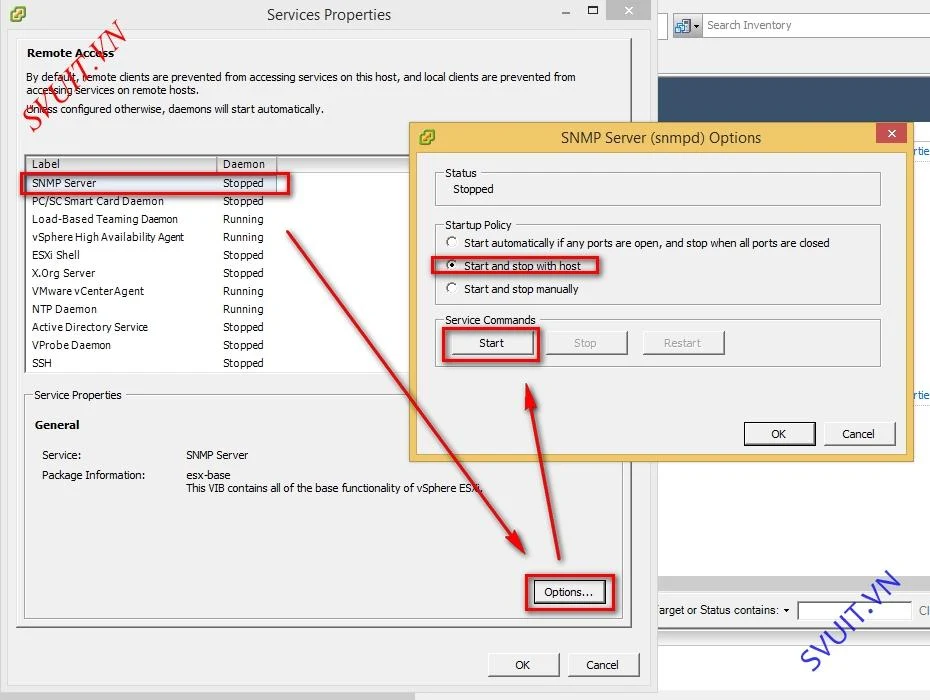Select 'Start automatically if any ports are open' radio
The height and width of the screenshot is (700, 930).
tap(452, 242)
